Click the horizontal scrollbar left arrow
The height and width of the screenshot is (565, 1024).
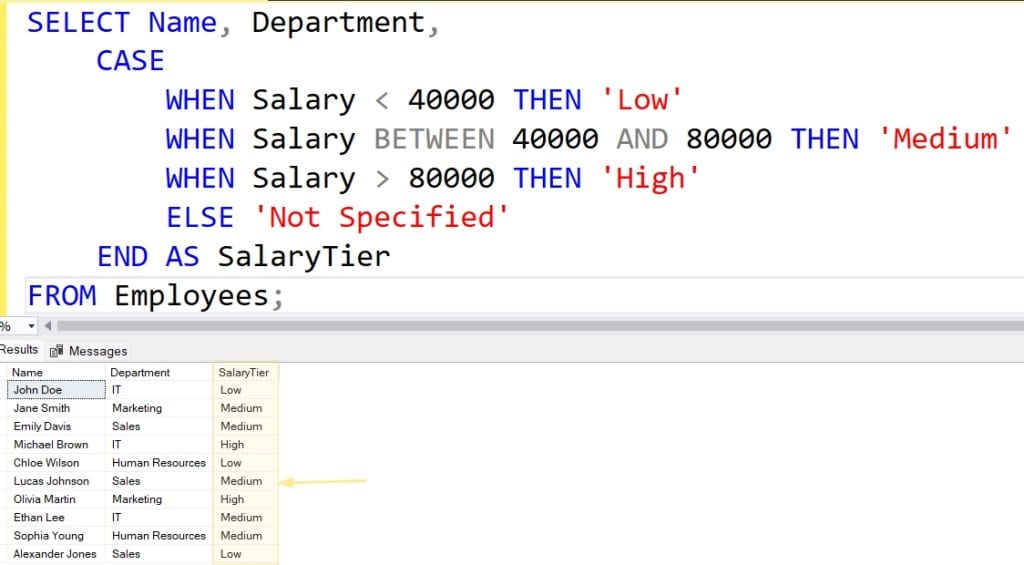point(48,325)
